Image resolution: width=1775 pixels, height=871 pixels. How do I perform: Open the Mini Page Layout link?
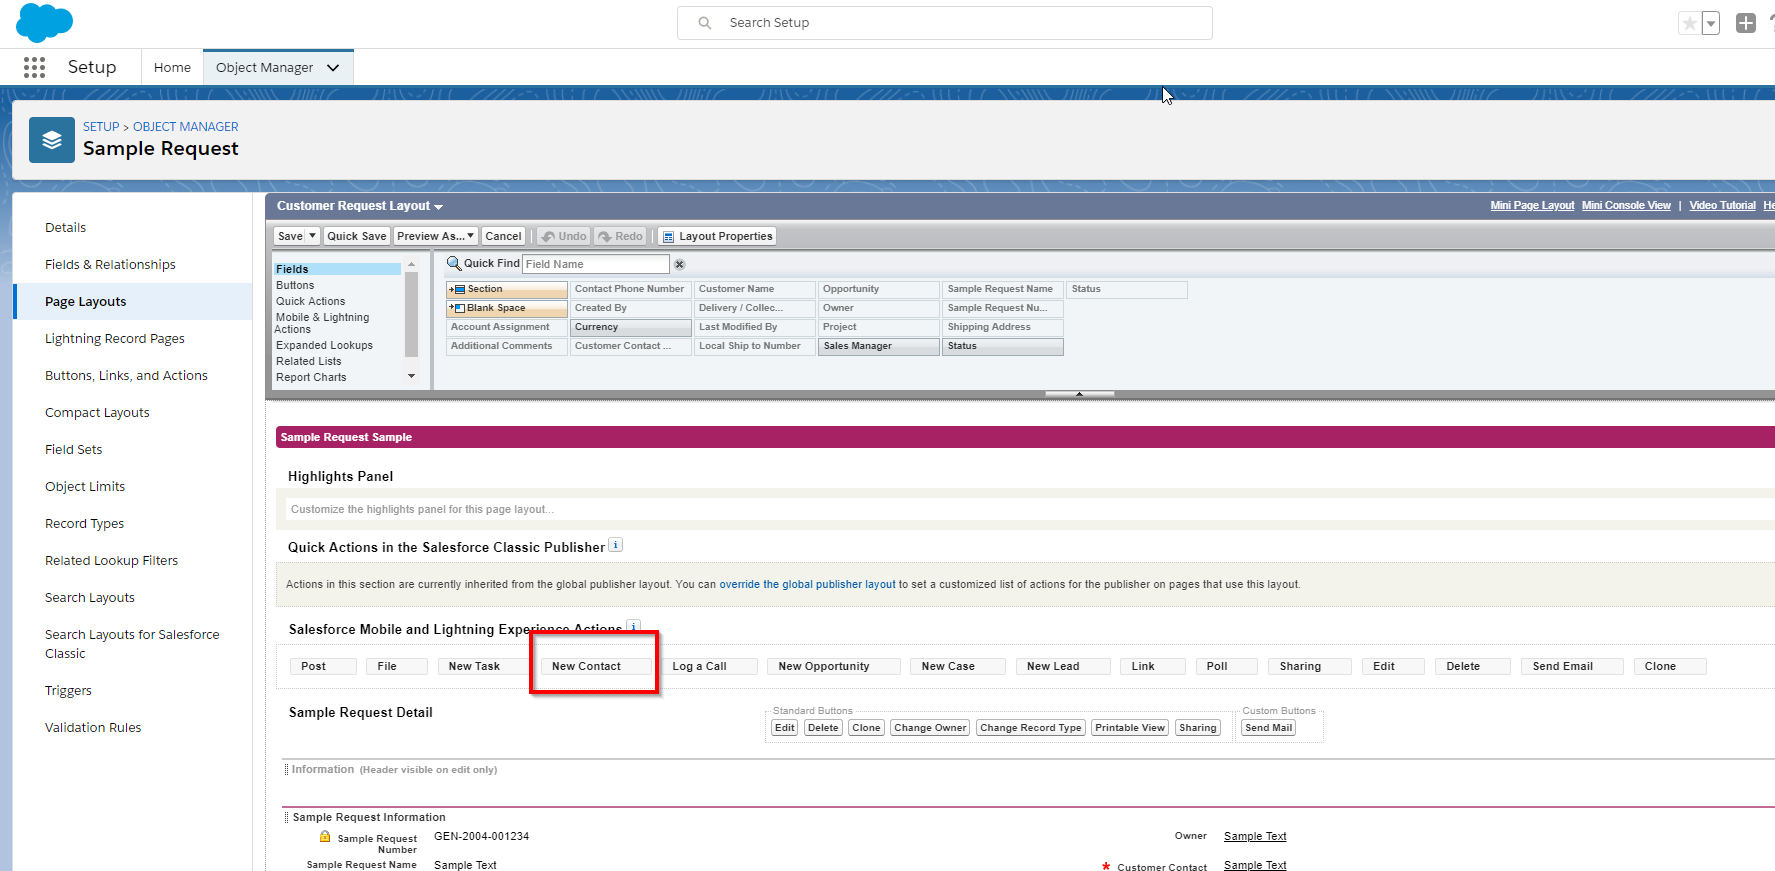pyautogui.click(x=1532, y=206)
